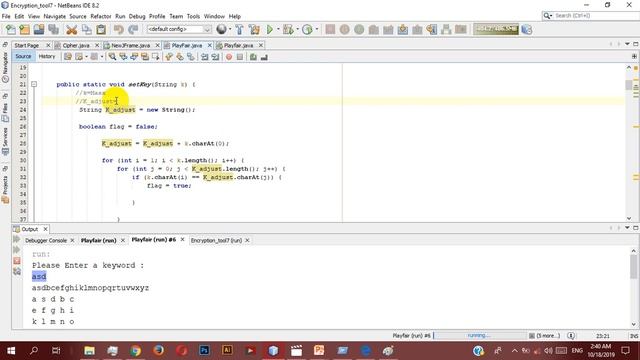The image size is (640, 360).
Task: Click the running progress bar in status bar
Action: (x=480, y=336)
